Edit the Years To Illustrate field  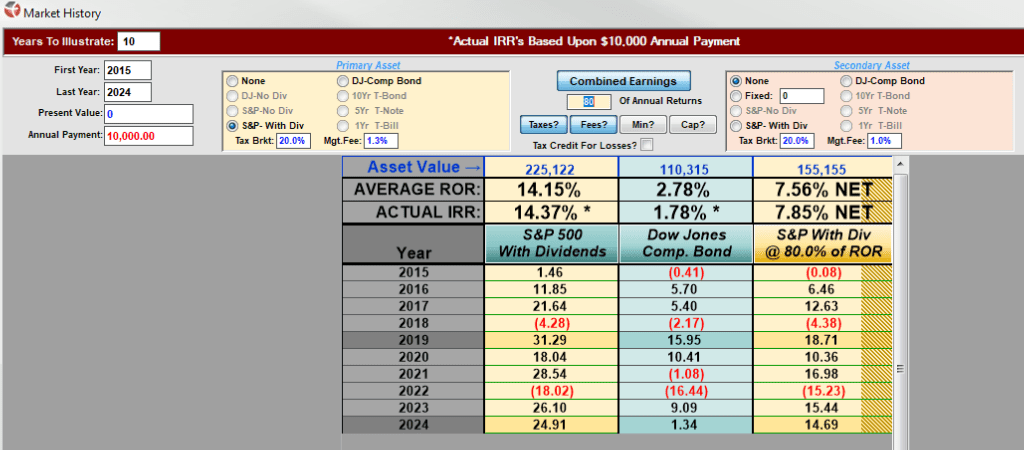click(138, 41)
